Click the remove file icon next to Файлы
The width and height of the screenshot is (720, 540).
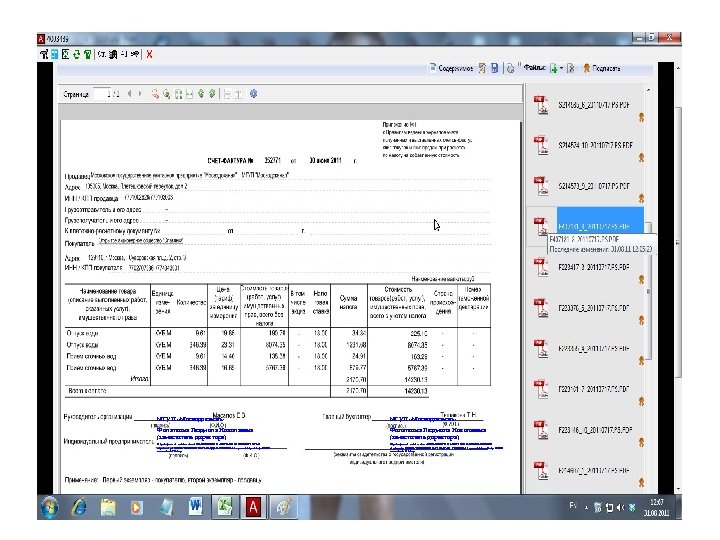pos(570,68)
